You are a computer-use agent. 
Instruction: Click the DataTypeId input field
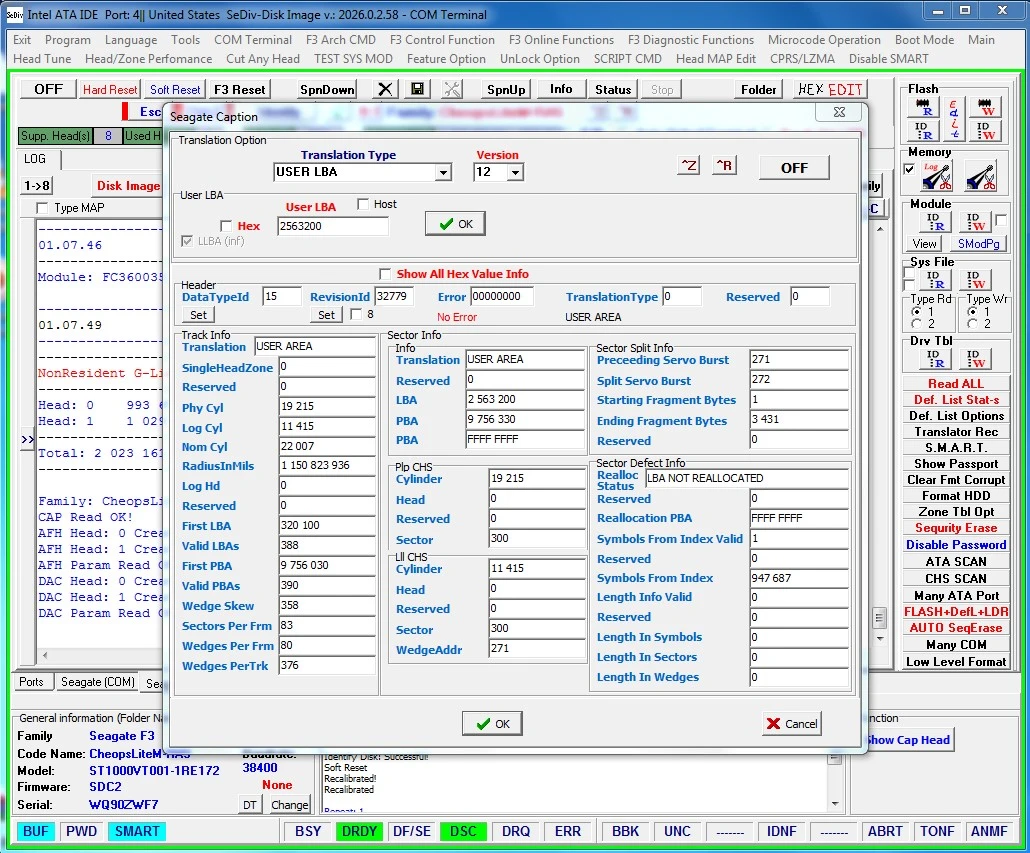pyautogui.click(x=281, y=296)
